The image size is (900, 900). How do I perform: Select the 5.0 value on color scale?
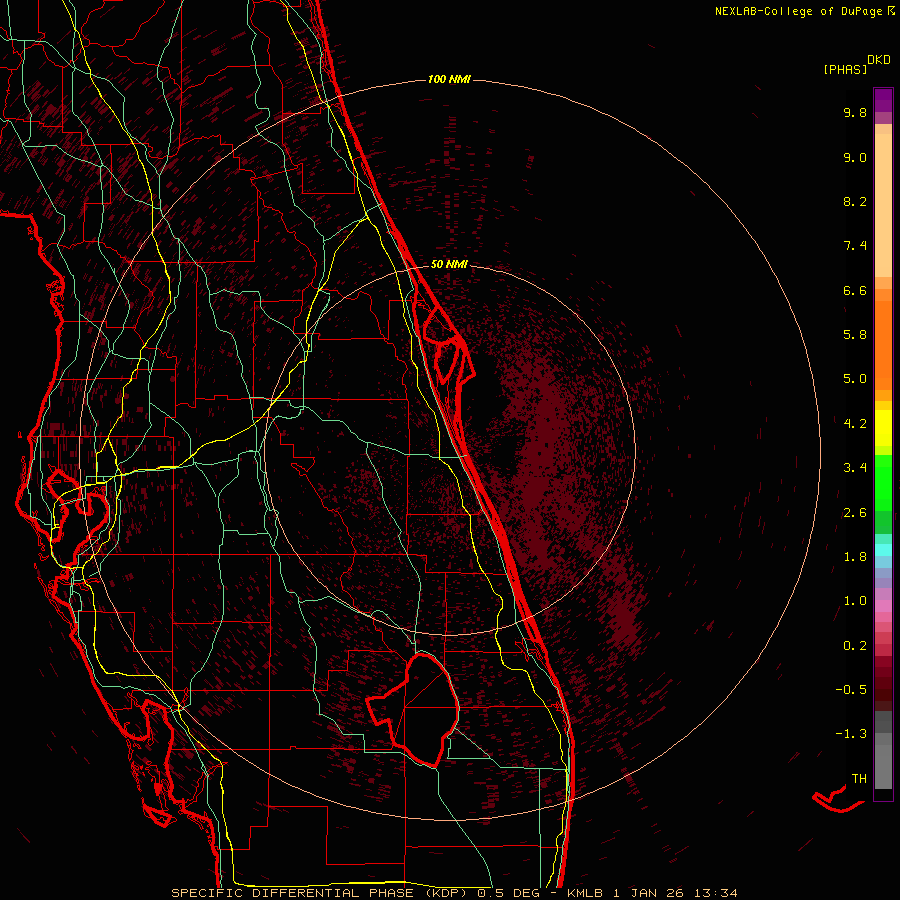pyautogui.click(x=855, y=379)
